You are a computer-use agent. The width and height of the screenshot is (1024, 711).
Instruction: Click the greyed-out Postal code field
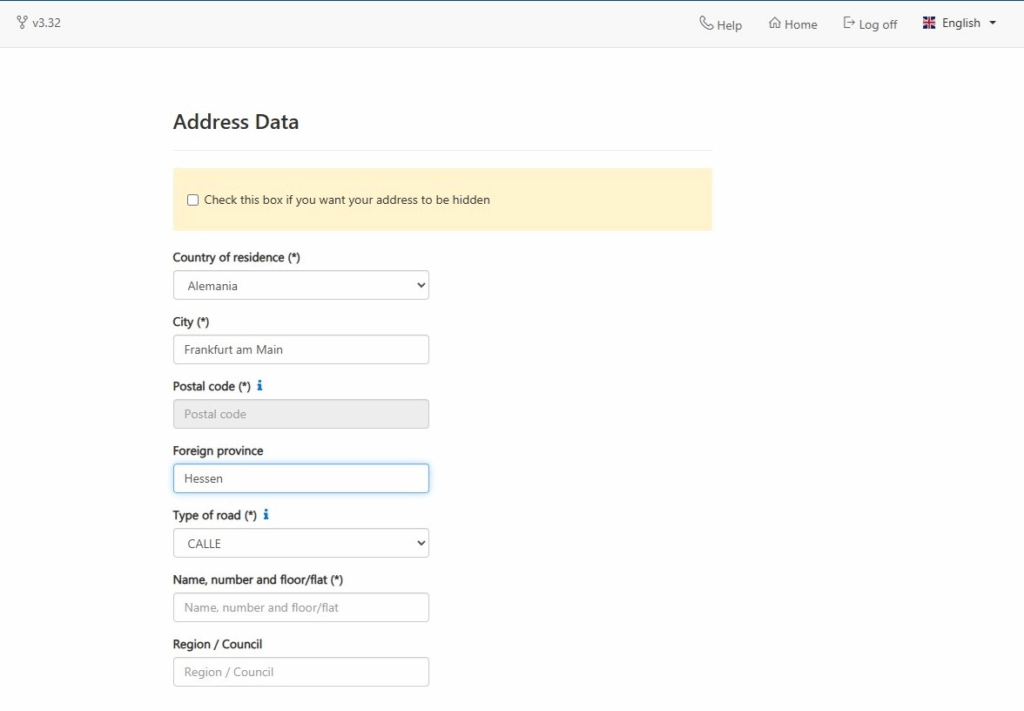[300, 414]
